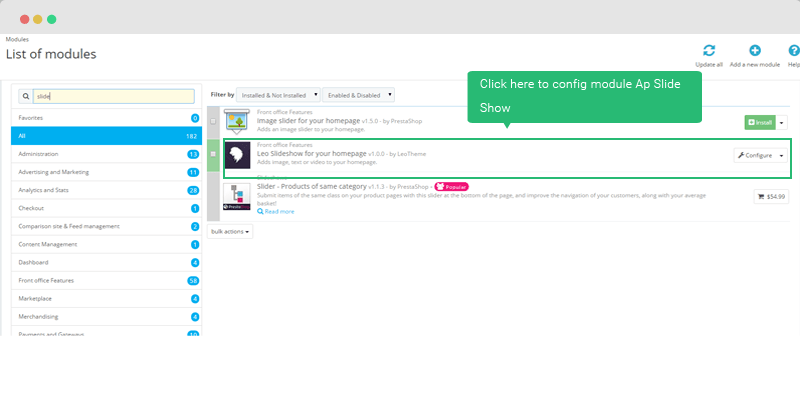This screenshot has width=800, height=420.
Task: Open the Advertising and Marketing category
Action: pyautogui.click(x=107, y=172)
